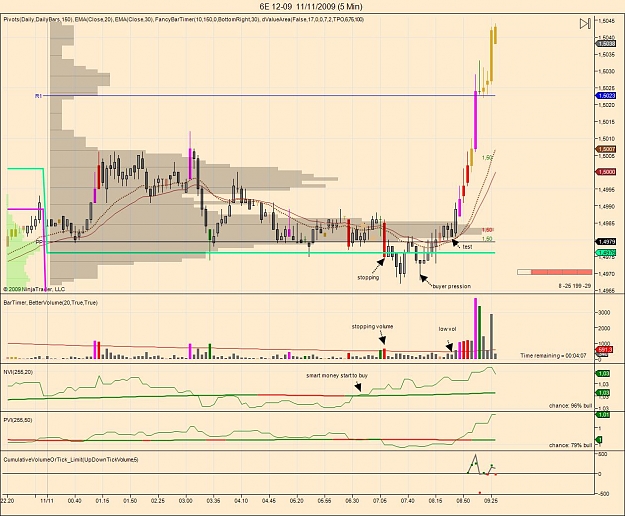Click the 1.5015 price axis label

pyautogui.click(x=606, y=122)
